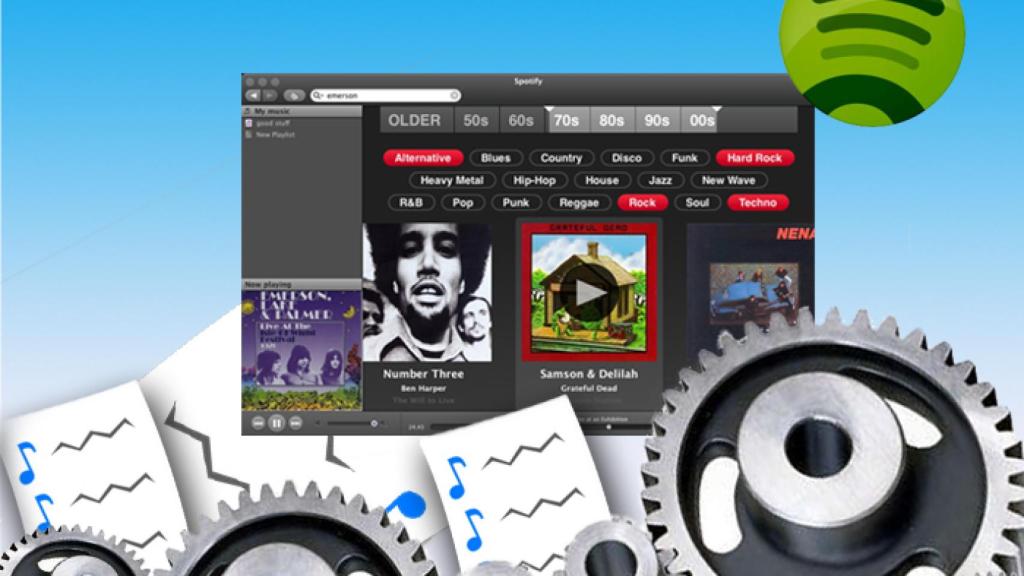This screenshot has height=576, width=1024.
Task: Pause playback with the pause button
Action: click(x=277, y=423)
